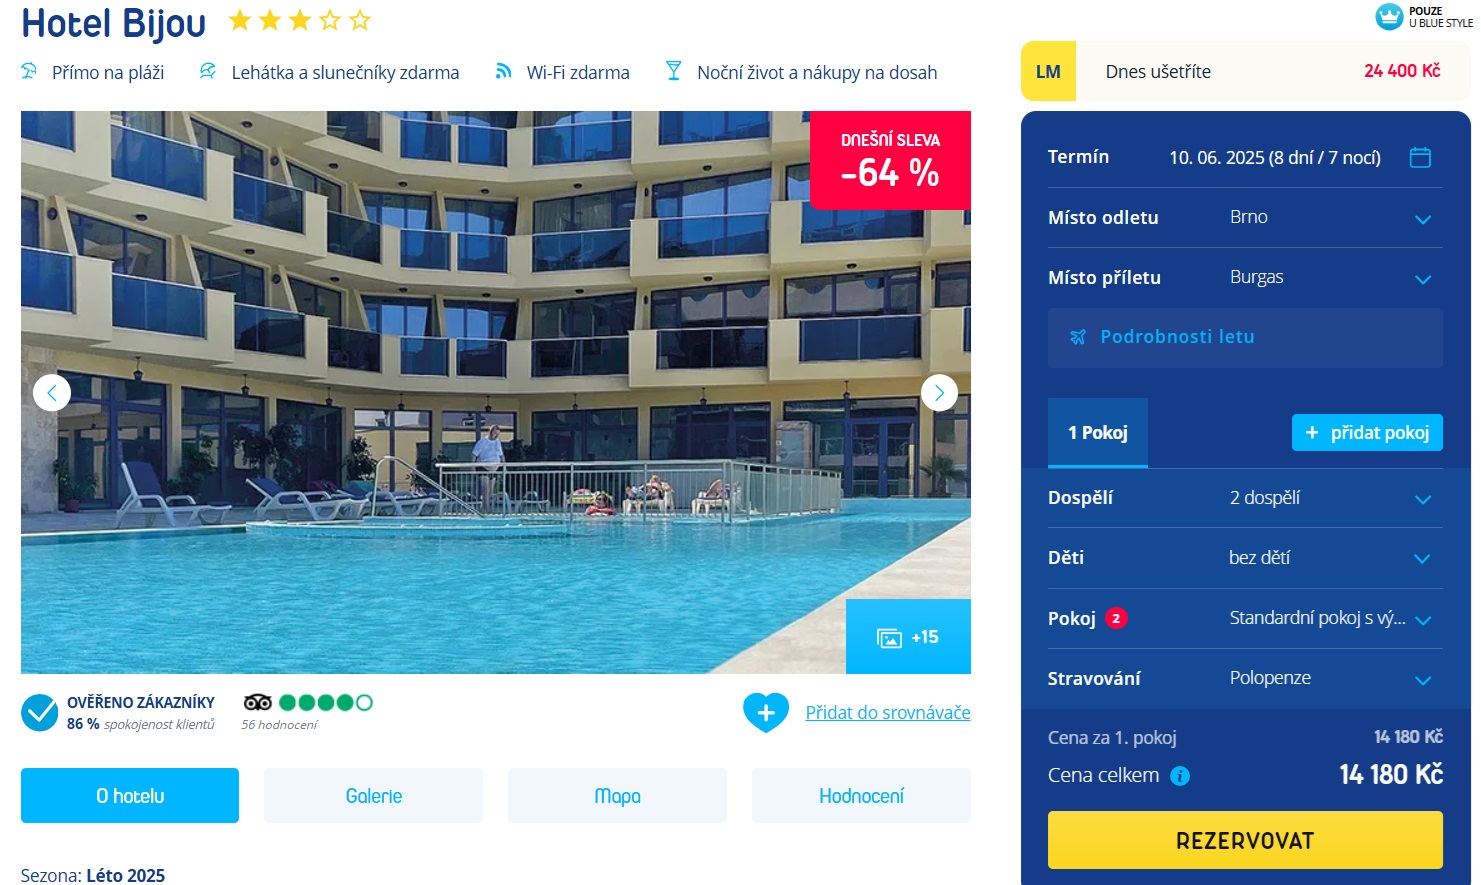Go back to previous hotel photo
Screen dimensions: 1481x885
click(x=52, y=393)
